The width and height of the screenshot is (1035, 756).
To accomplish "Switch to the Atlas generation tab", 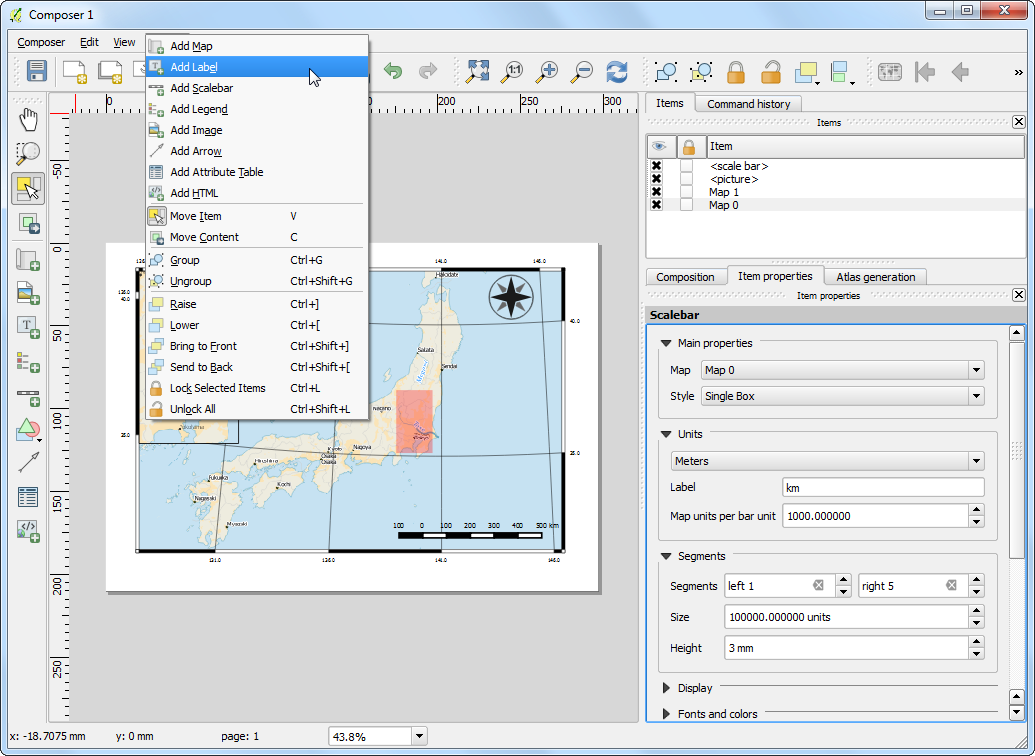I will click(x=876, y=277).
